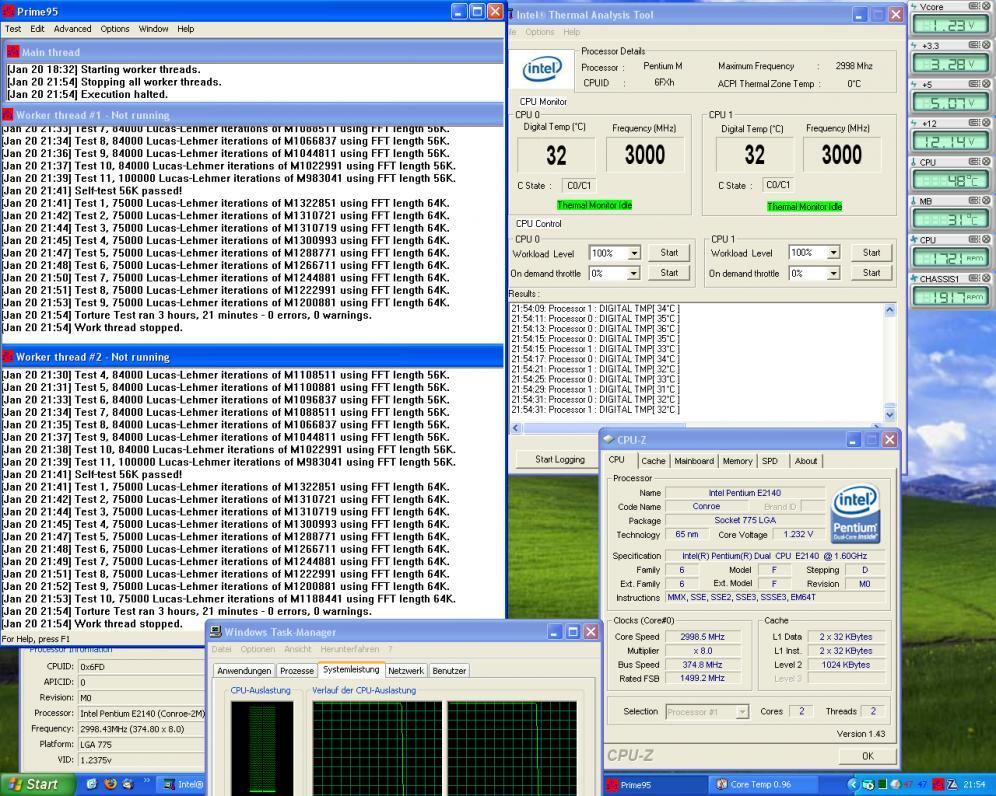The image size is (996, 796).
Task: Click CPU-Z Core Speed value 2998.5 MHz
Action: 702,637
